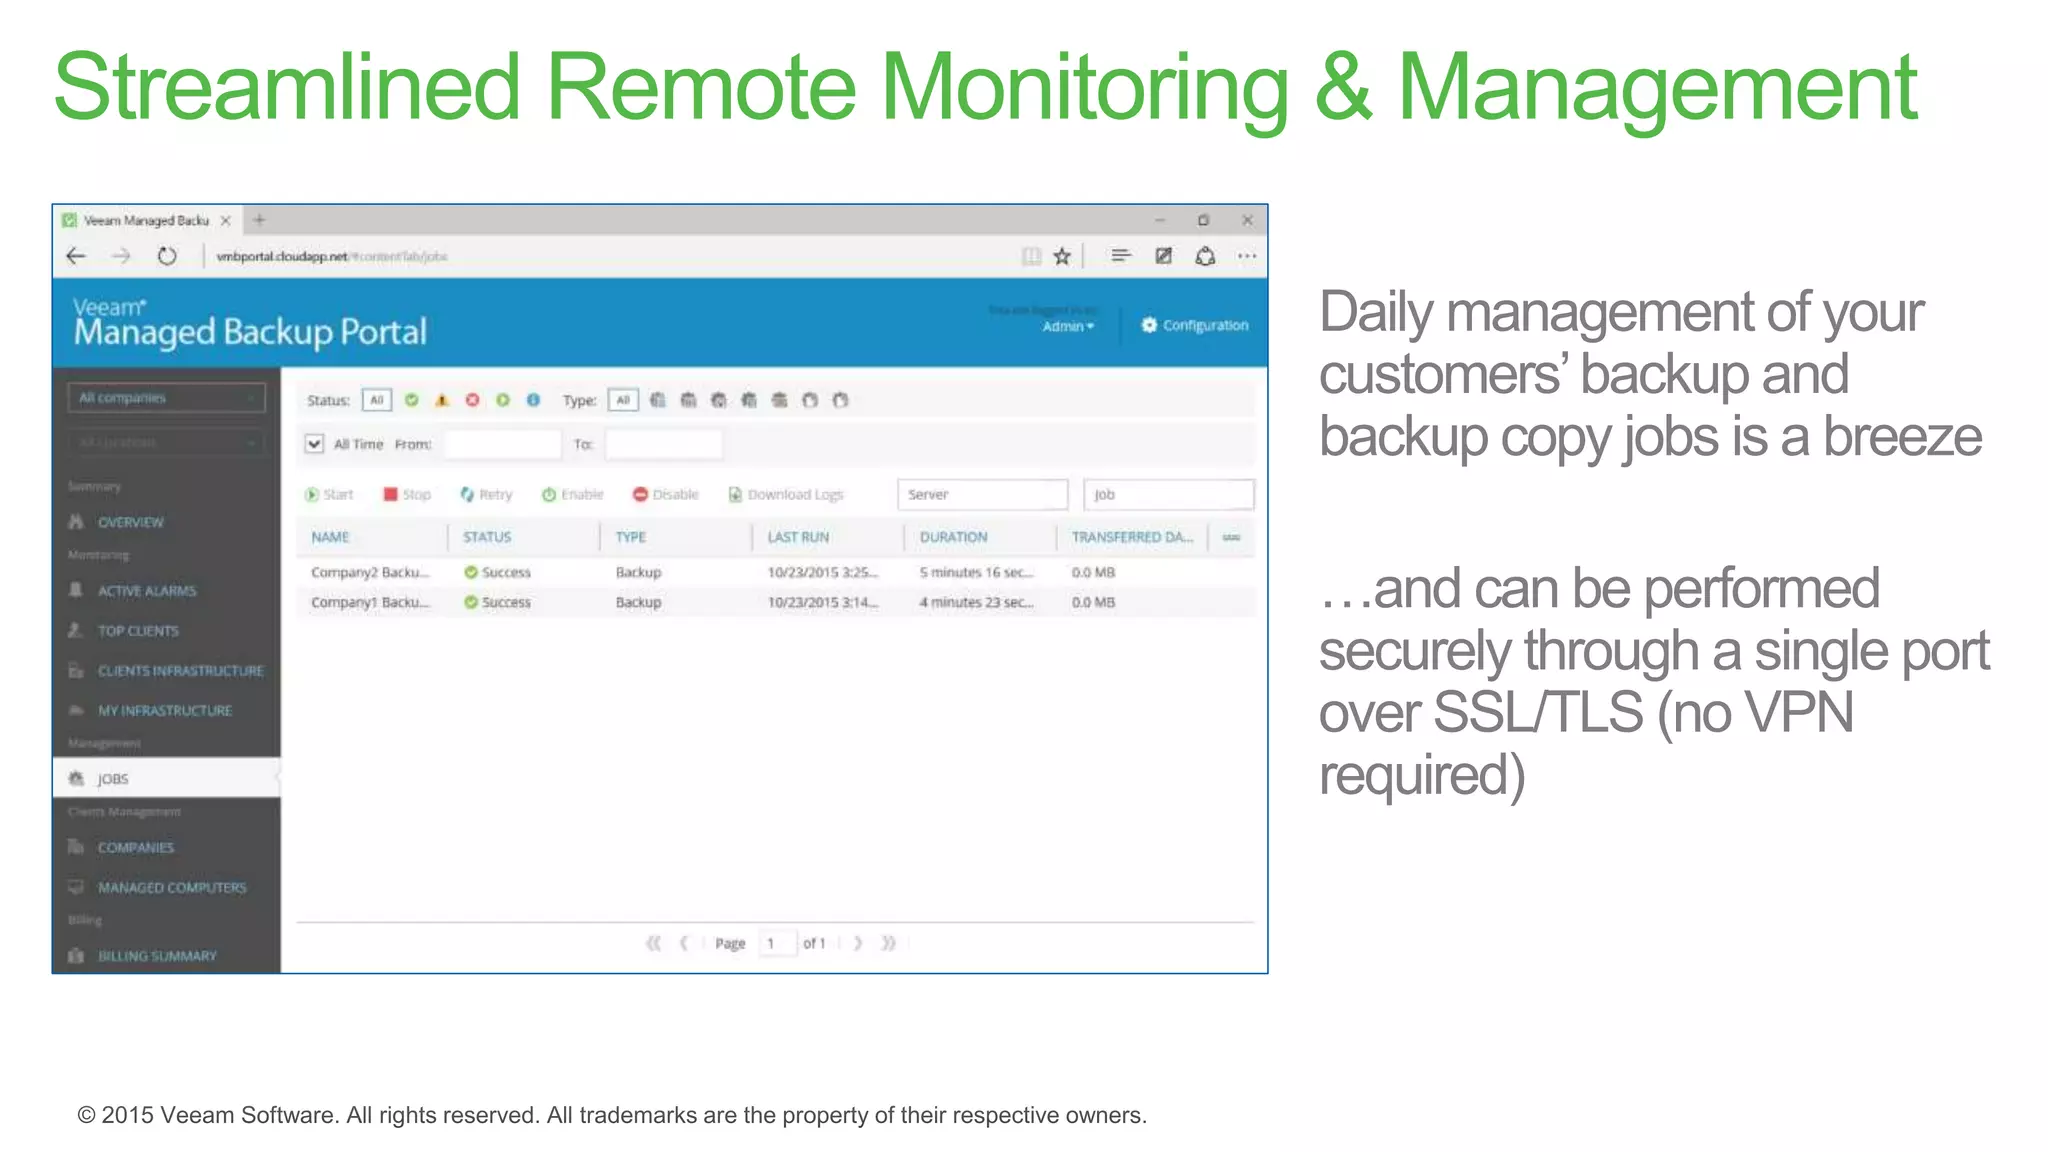Viewport: 2048px width, 1152px height.
Task: Focus the Server search field
Action: (983, 494)
